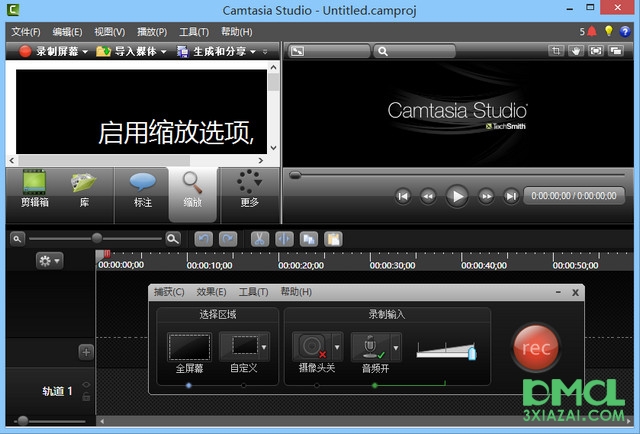Open the Import media folder icon
Screen dimensions: 640x434
click(103, 51)
